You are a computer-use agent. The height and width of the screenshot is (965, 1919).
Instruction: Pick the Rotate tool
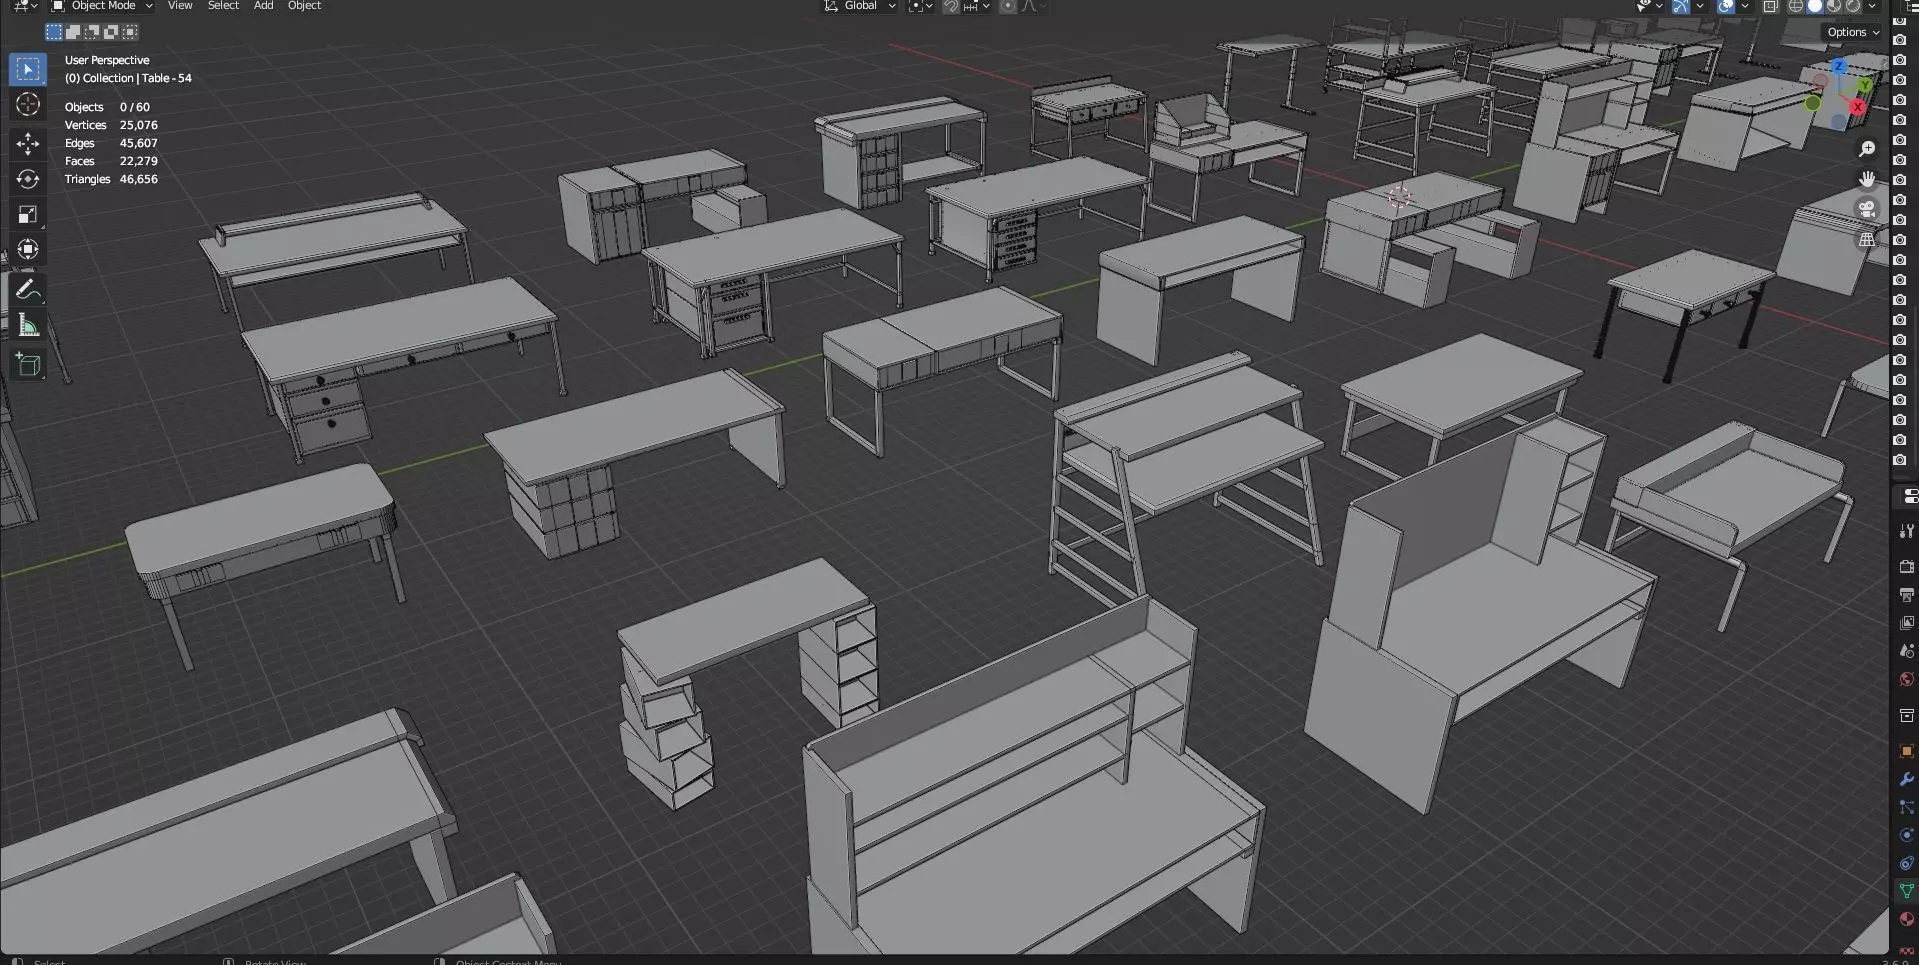point(28,179)
